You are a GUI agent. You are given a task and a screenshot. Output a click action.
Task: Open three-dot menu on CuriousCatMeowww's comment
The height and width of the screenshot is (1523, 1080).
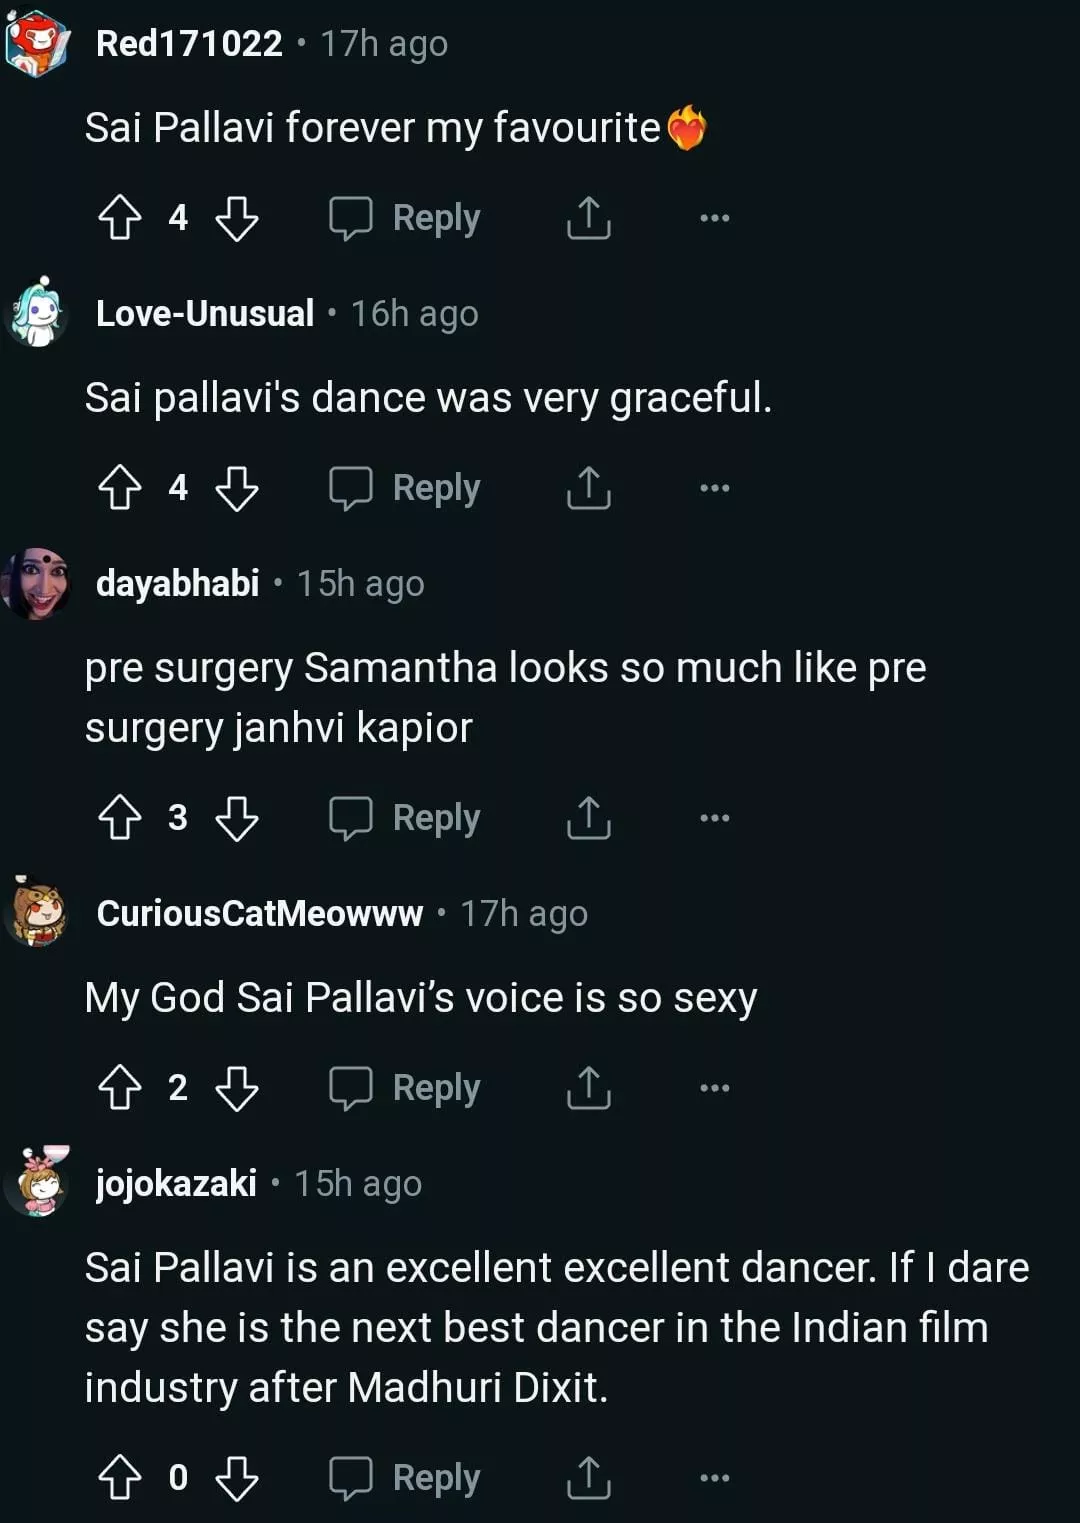pos(714,1087)
